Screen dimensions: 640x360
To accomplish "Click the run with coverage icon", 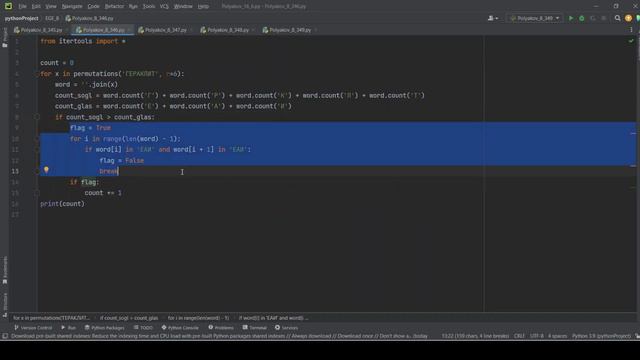I will coord(593,18).
